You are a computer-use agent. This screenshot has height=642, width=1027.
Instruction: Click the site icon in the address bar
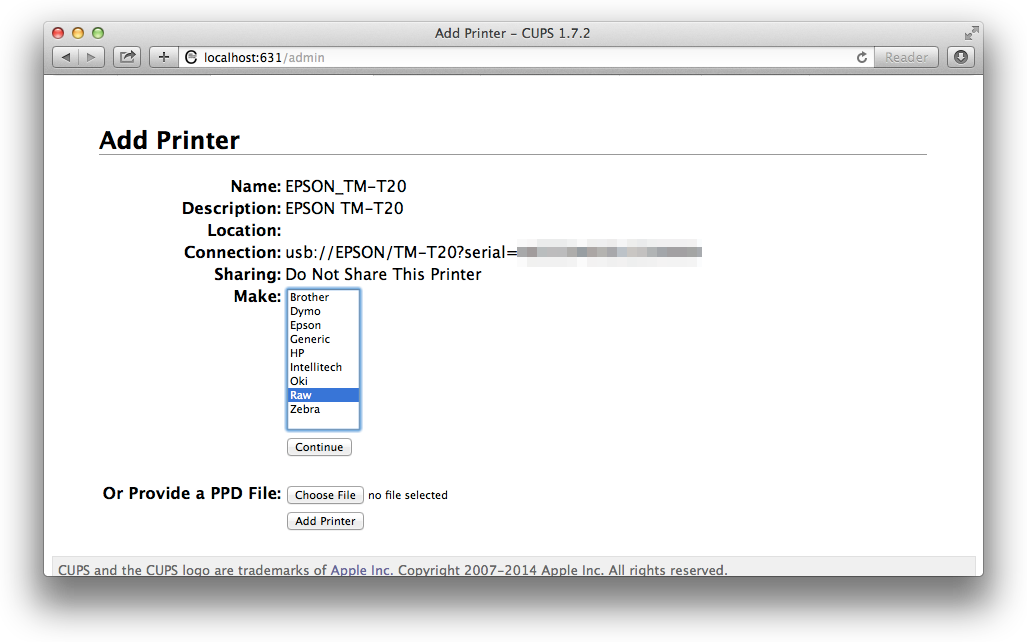[191, 58]
